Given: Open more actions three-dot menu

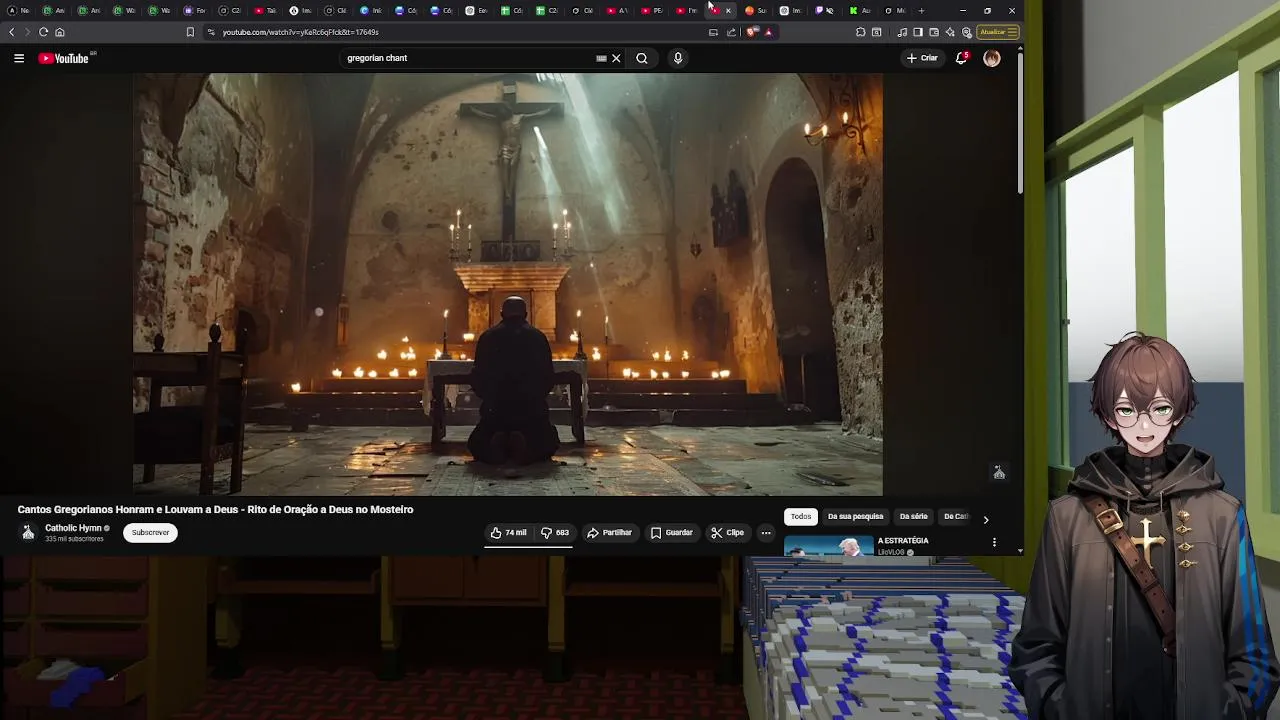Looking at the screenshot, I should tap(766, 533).
